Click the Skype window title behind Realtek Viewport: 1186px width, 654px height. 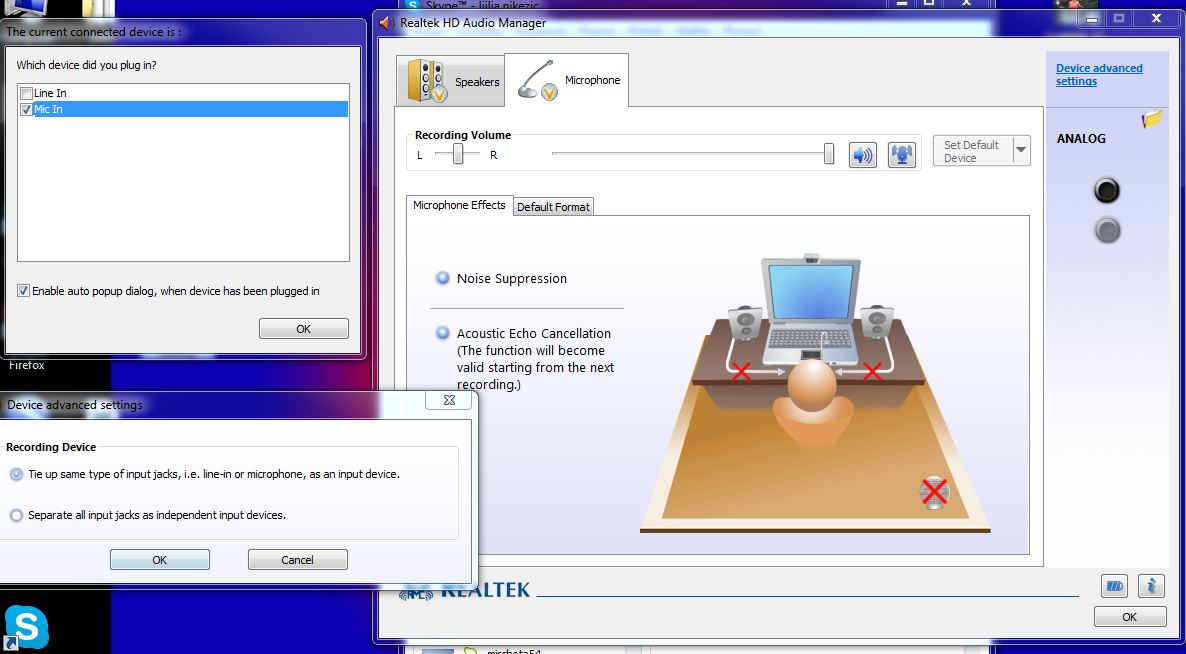484,5
